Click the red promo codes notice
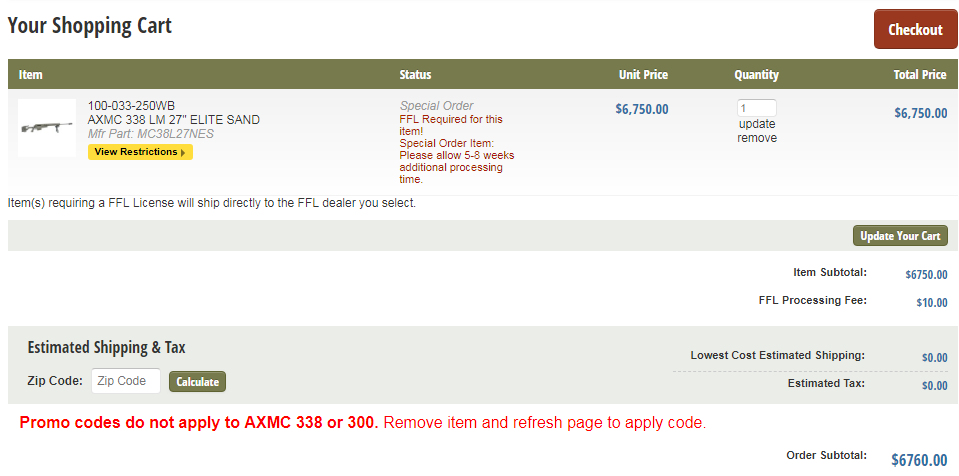Screen dimensions: 959x476 (363, 423)
